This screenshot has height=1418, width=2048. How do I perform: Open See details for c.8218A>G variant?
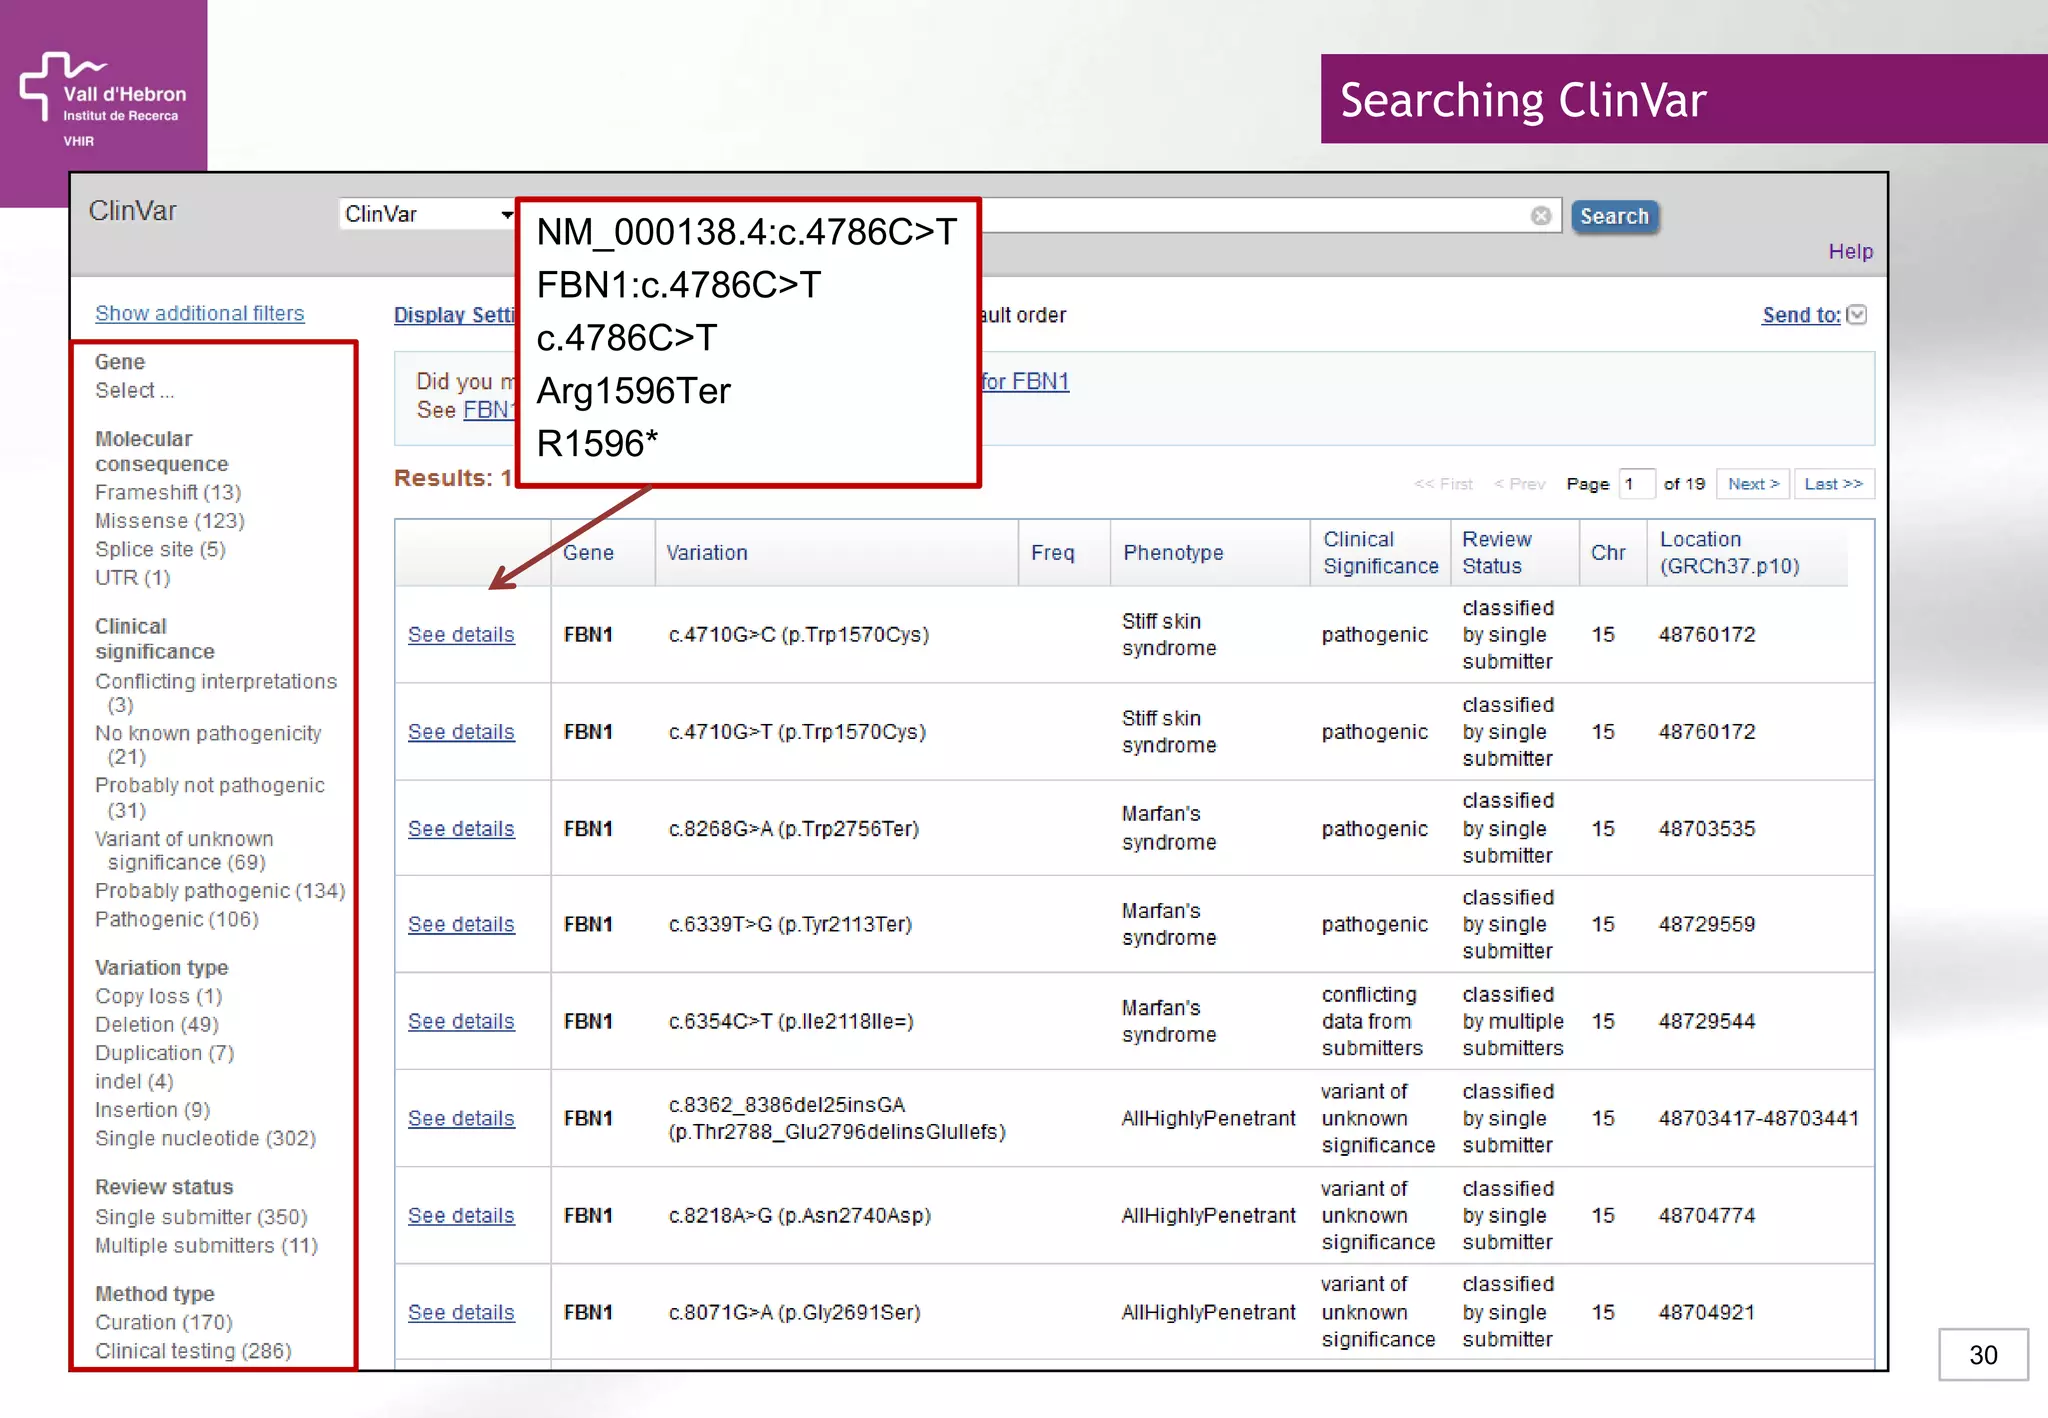tap(461, 1216)
